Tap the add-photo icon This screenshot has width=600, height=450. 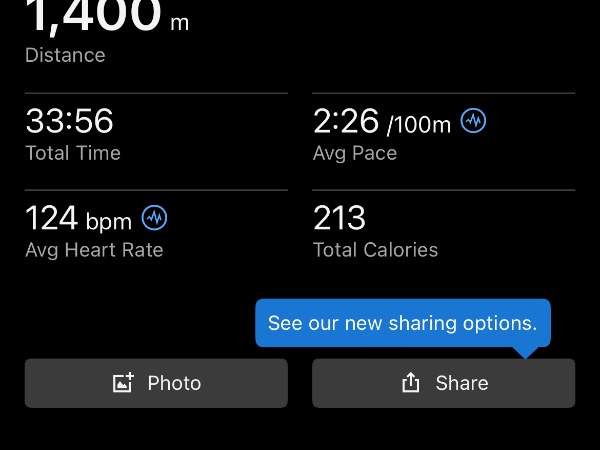(x=123, y=383)
